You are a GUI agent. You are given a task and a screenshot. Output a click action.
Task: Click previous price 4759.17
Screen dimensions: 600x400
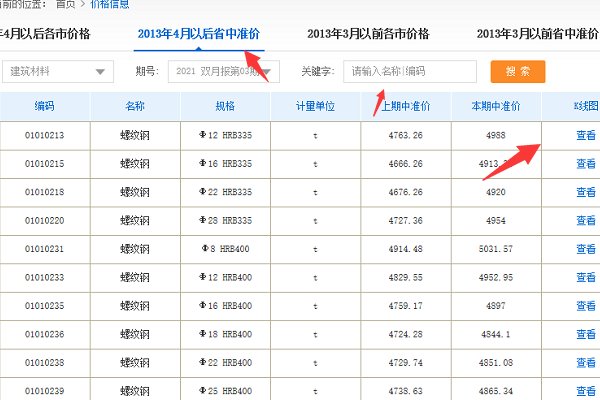click(x=406, y=306)
